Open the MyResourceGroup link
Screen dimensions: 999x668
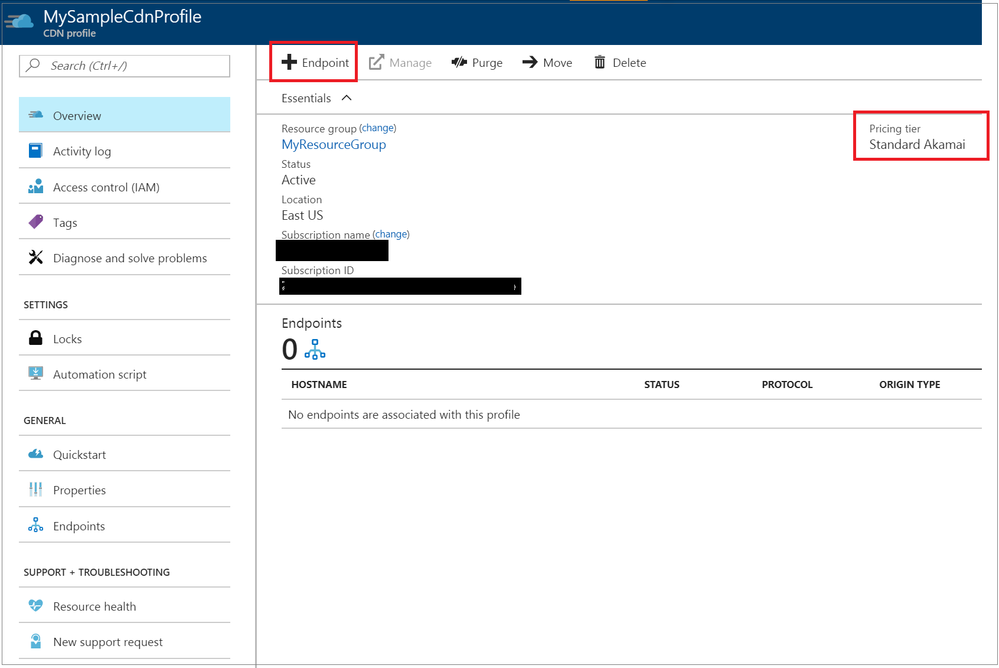click(x=334, y=145)
